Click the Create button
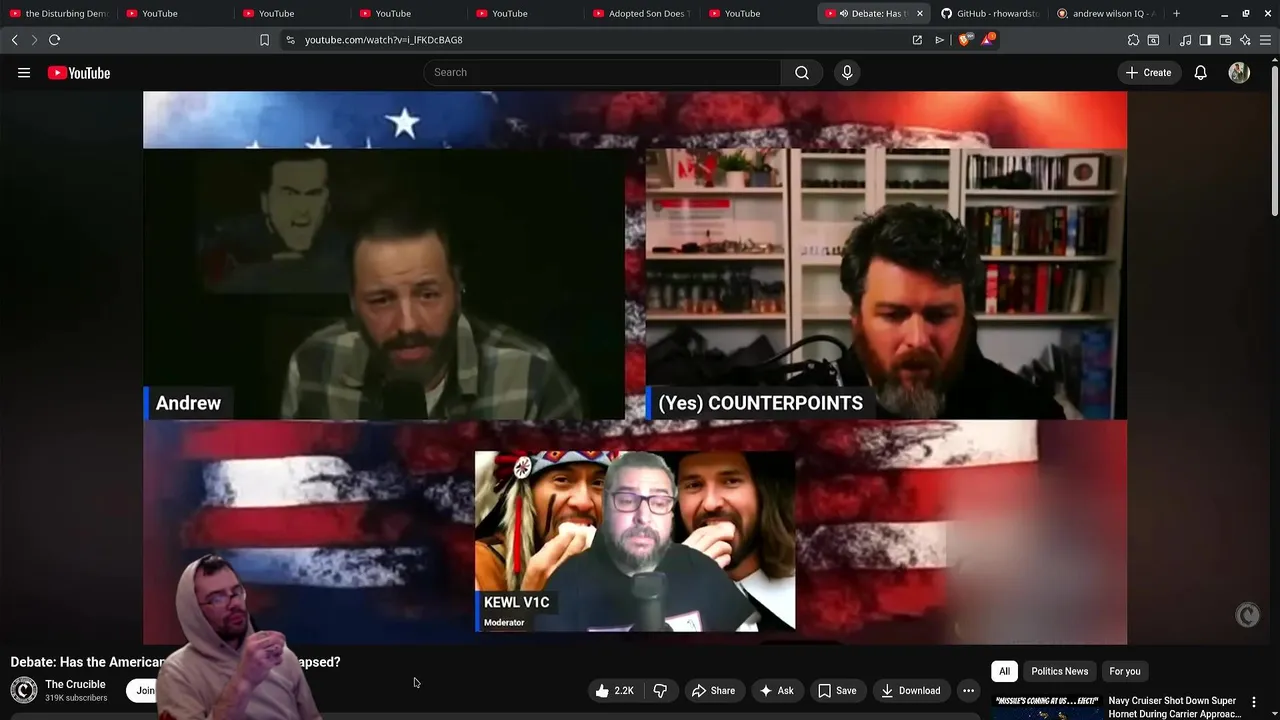This screenshot has height=720, width=1280. [1148, 73]
